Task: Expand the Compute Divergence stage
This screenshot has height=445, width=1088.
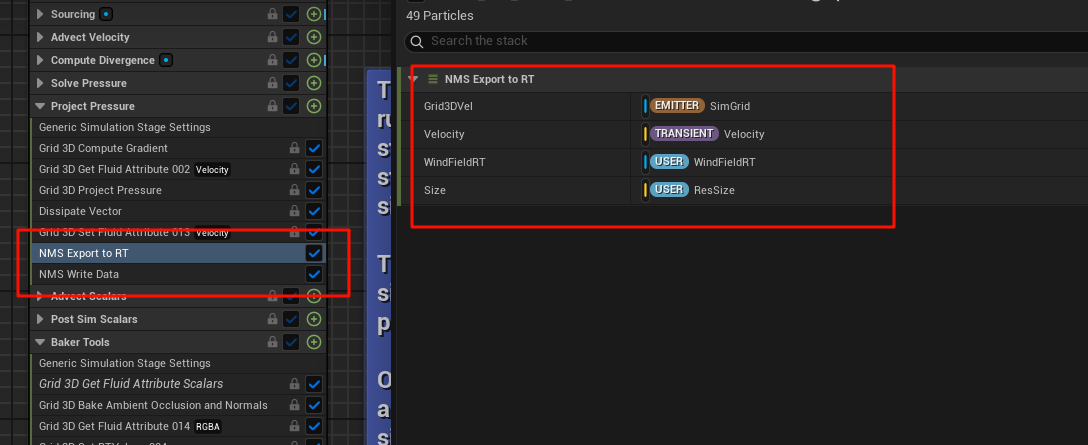Action: click(41, 61)
